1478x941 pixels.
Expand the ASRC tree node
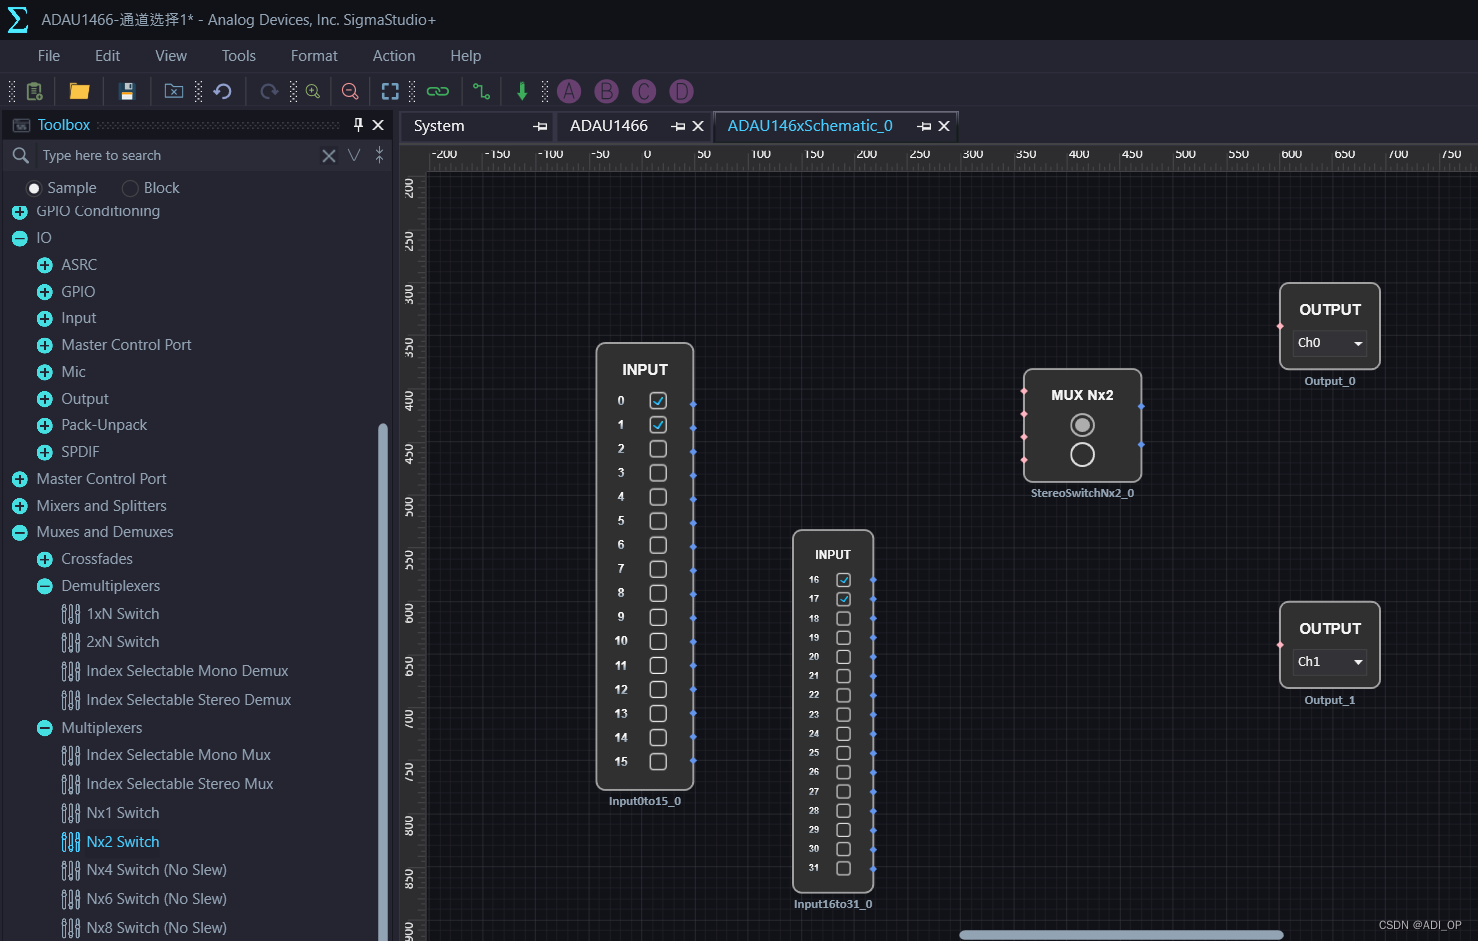(x=44, y=265)
